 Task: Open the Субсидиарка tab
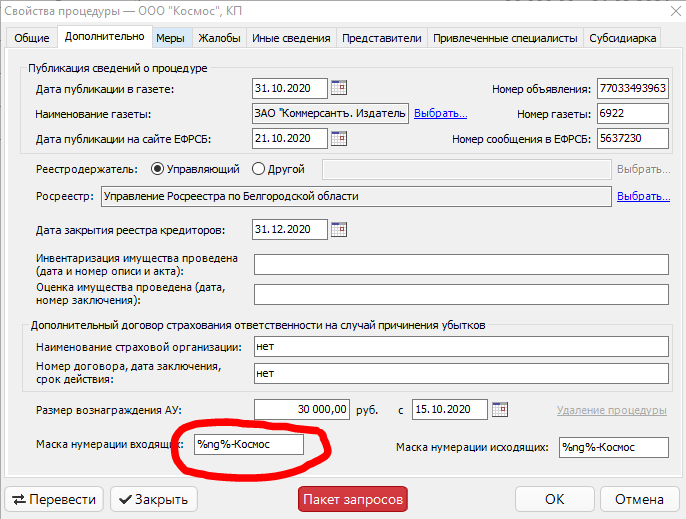point(625,38)
